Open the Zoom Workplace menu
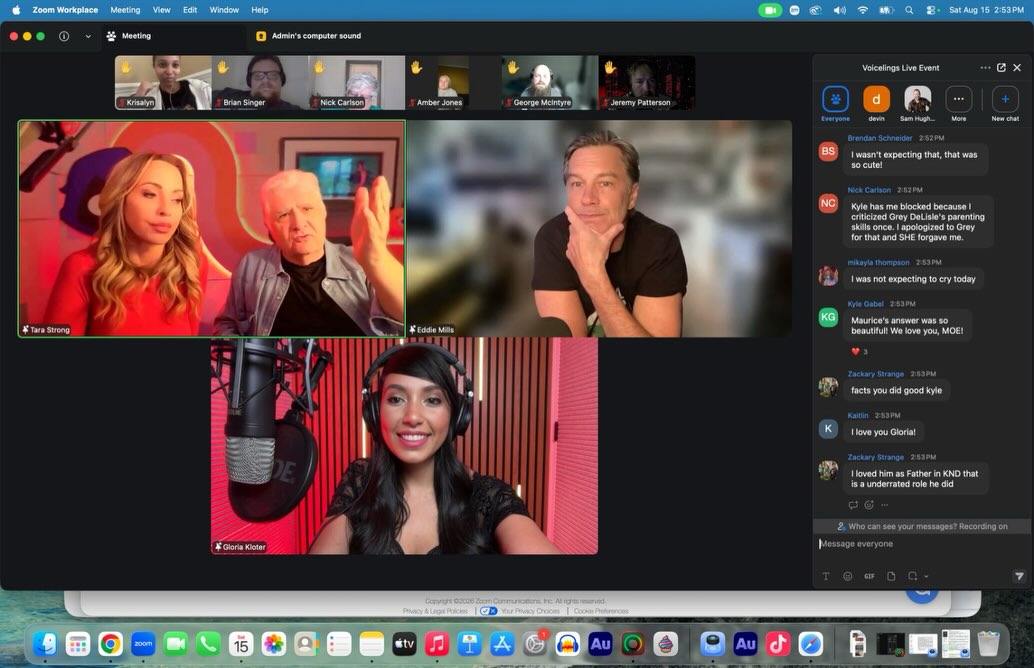This screenshot has width=1034, height=668. [x=65, y=10]
